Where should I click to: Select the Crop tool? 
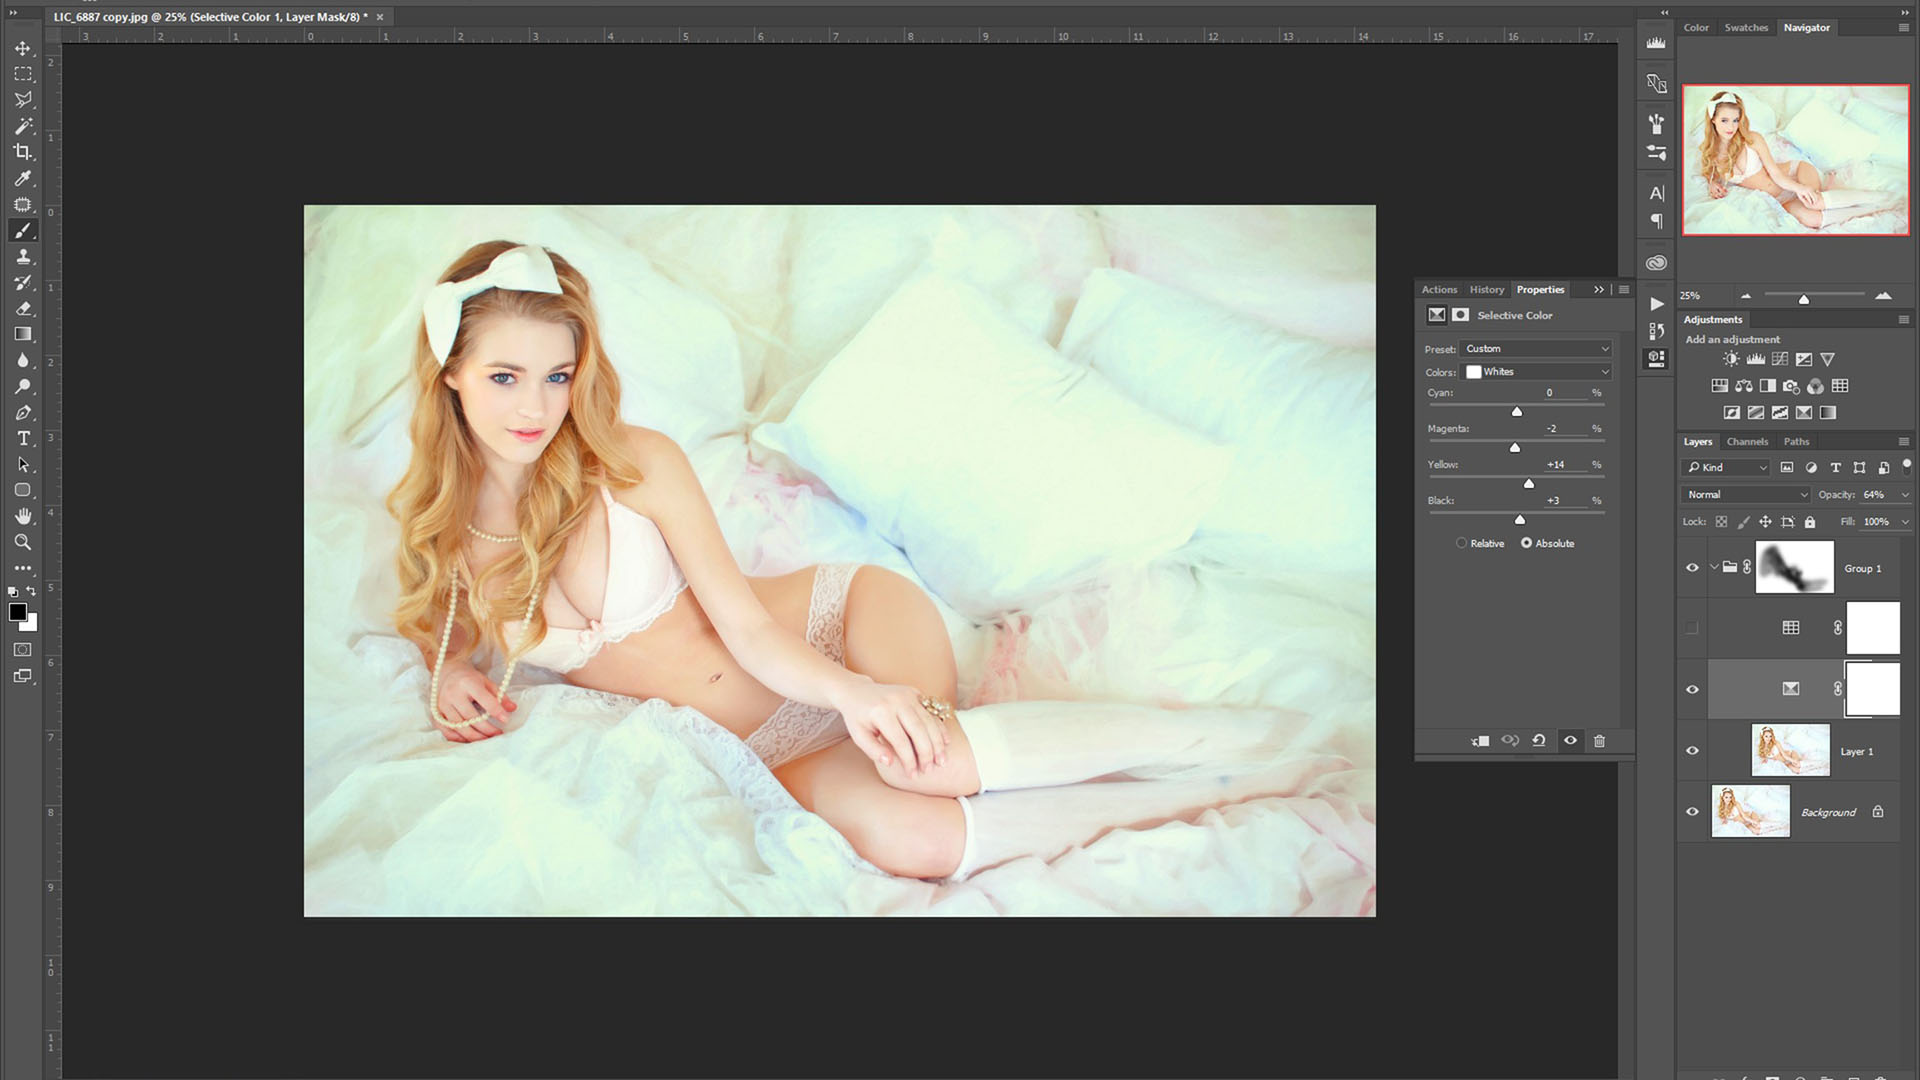[23, 152]
